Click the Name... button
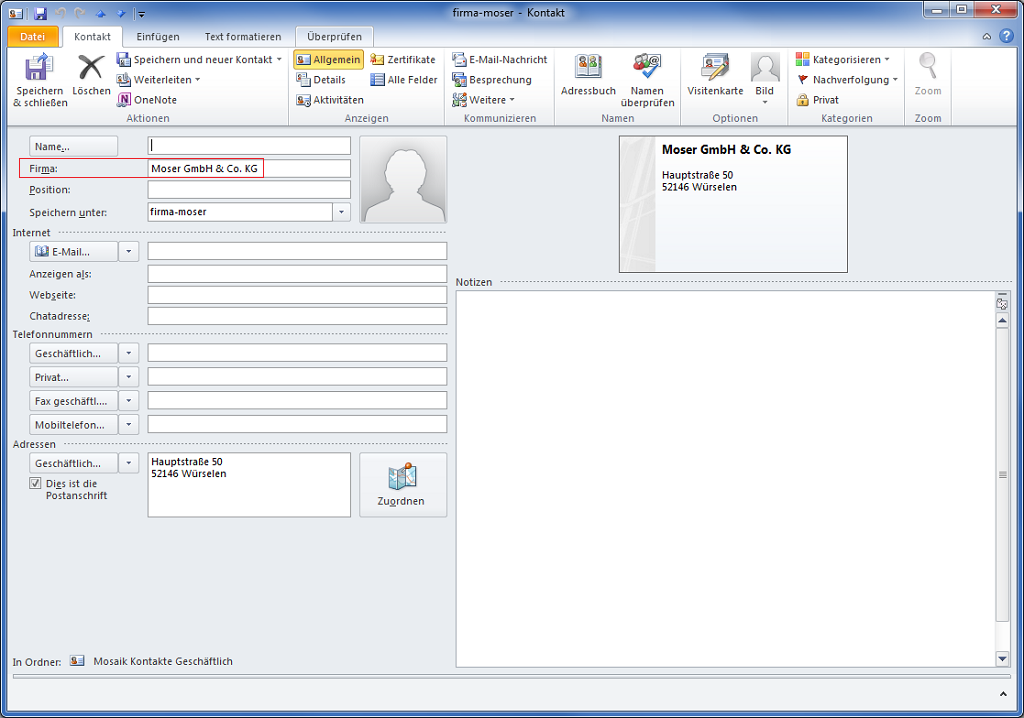 [74, 146]
